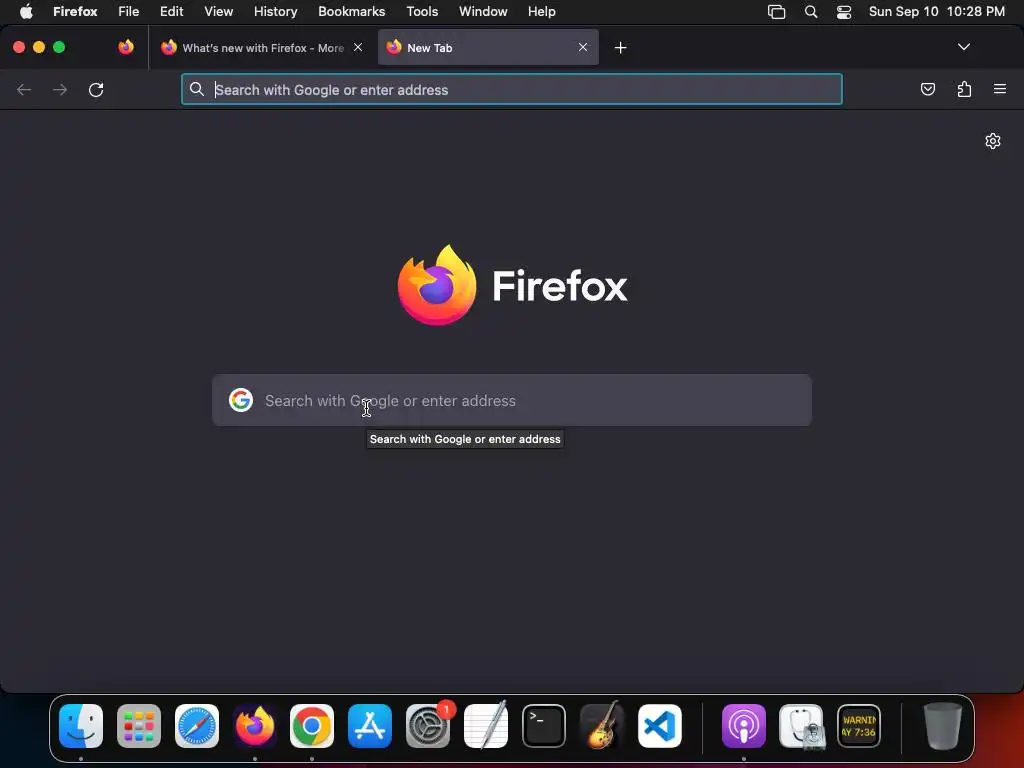The image size is (1024, 768).
Task: Click the address bar magnifier icon
Action: coord(197,89)
